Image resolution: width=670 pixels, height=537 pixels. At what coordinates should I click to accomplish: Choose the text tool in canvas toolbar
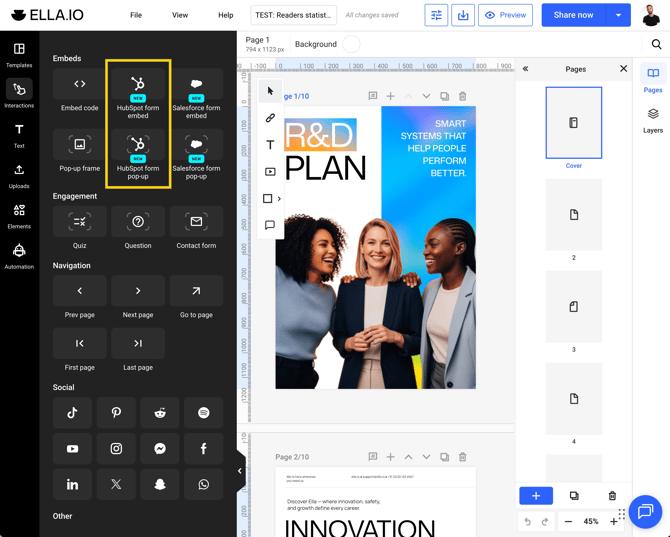270,145
